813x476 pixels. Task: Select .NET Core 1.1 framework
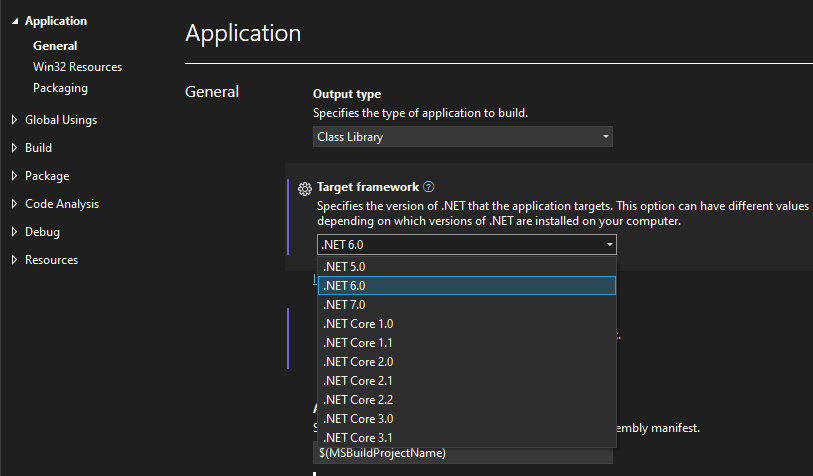coord(467,343)
